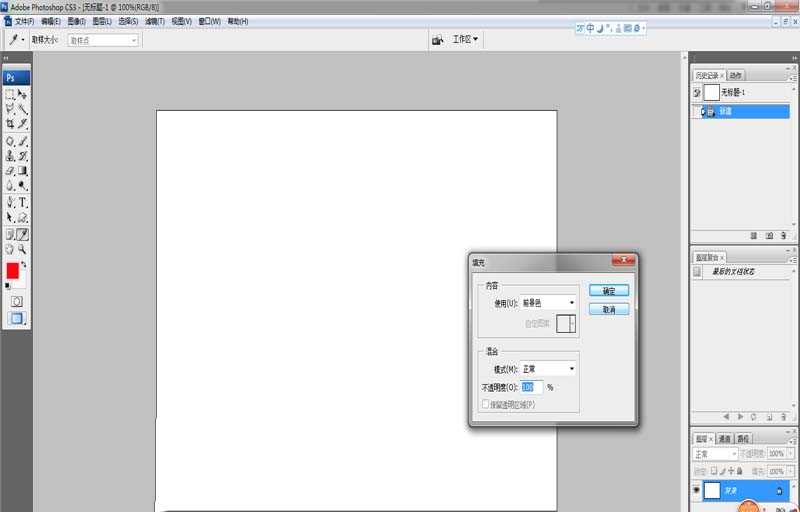Screen dimensions: 800x512
Task: Open the Mode (模式) blending dropdown
Action: [x=548, y=369]
